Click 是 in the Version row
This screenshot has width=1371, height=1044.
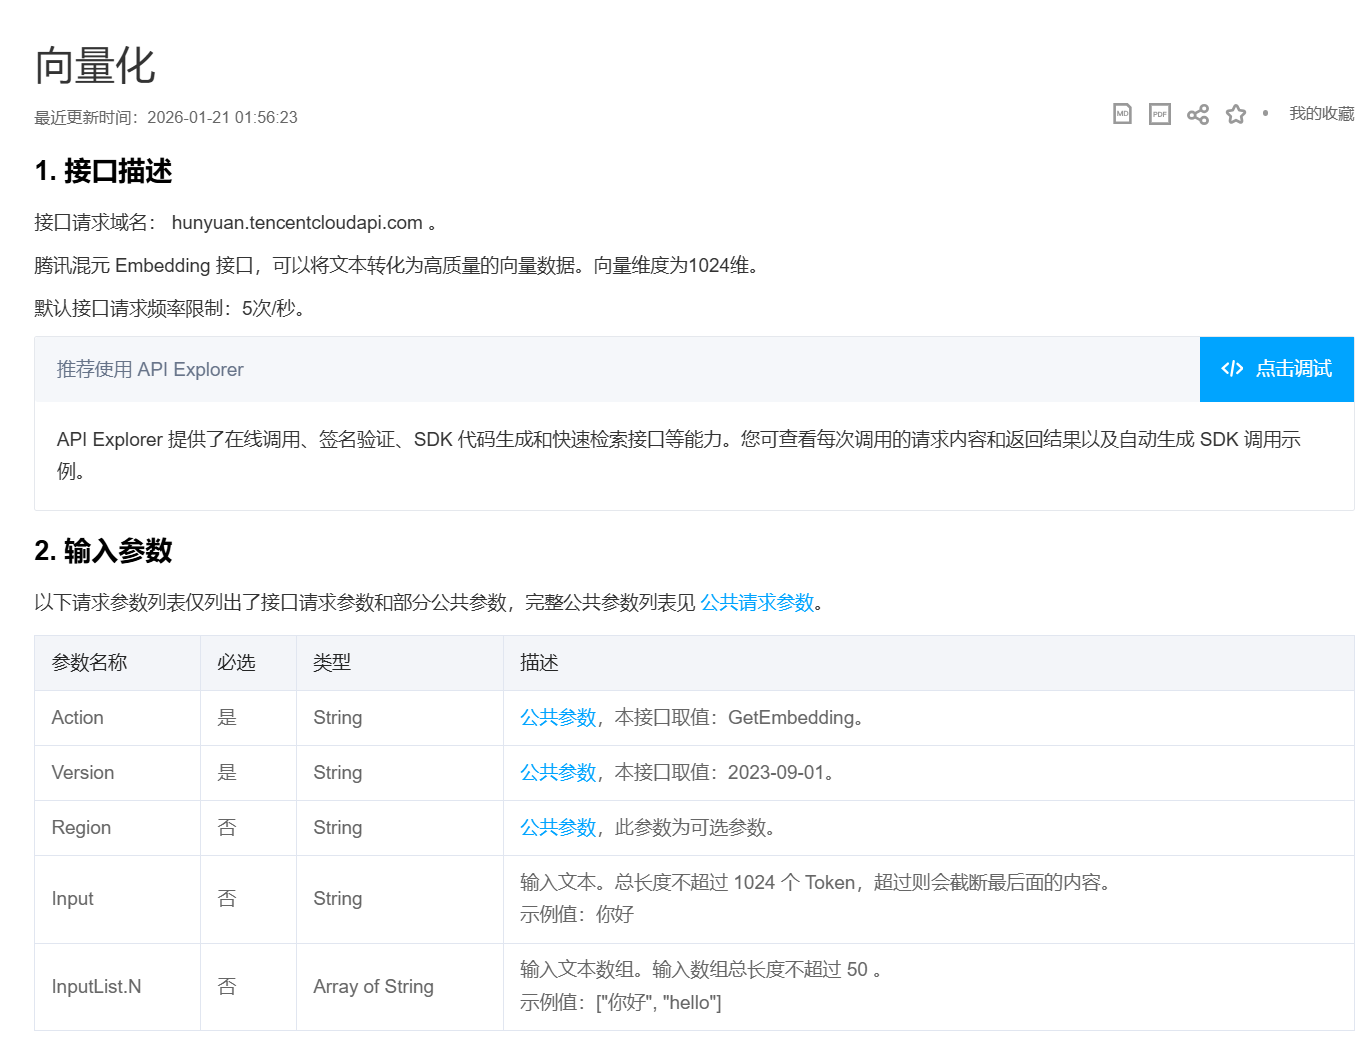click(x=227, y=772)
